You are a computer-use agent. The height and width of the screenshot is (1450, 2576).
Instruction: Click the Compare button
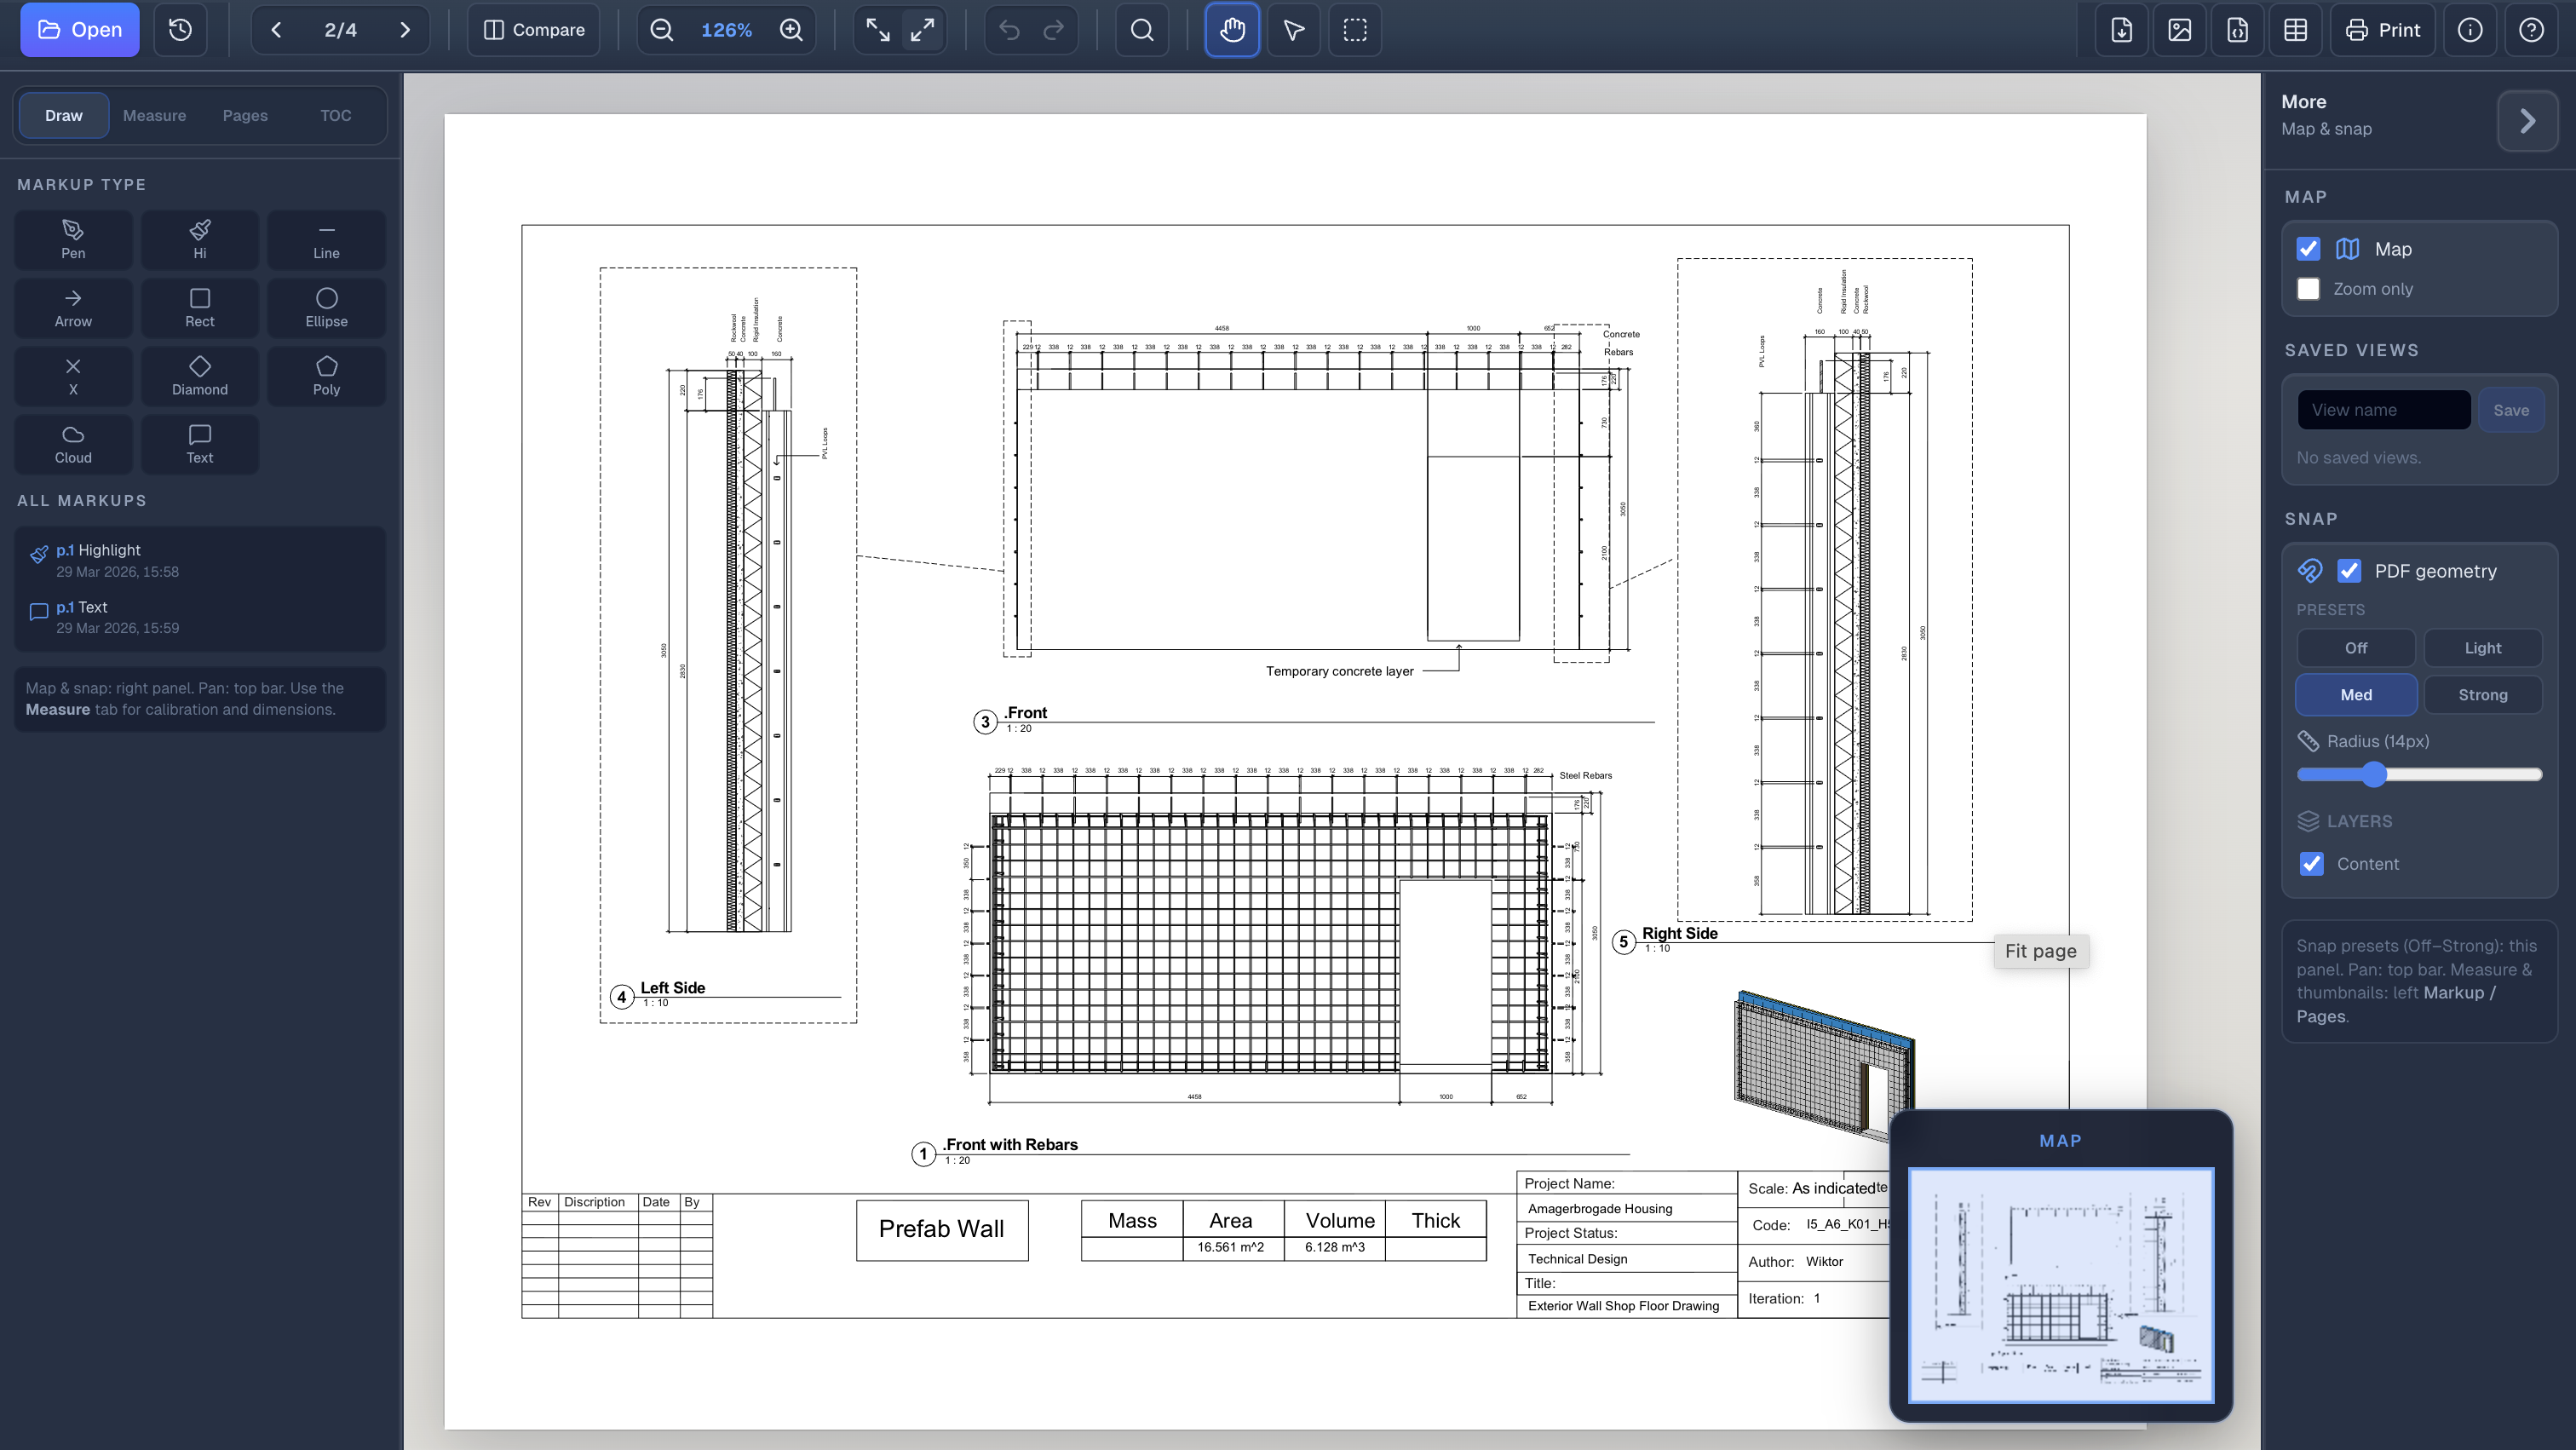(x=534, y=30)
